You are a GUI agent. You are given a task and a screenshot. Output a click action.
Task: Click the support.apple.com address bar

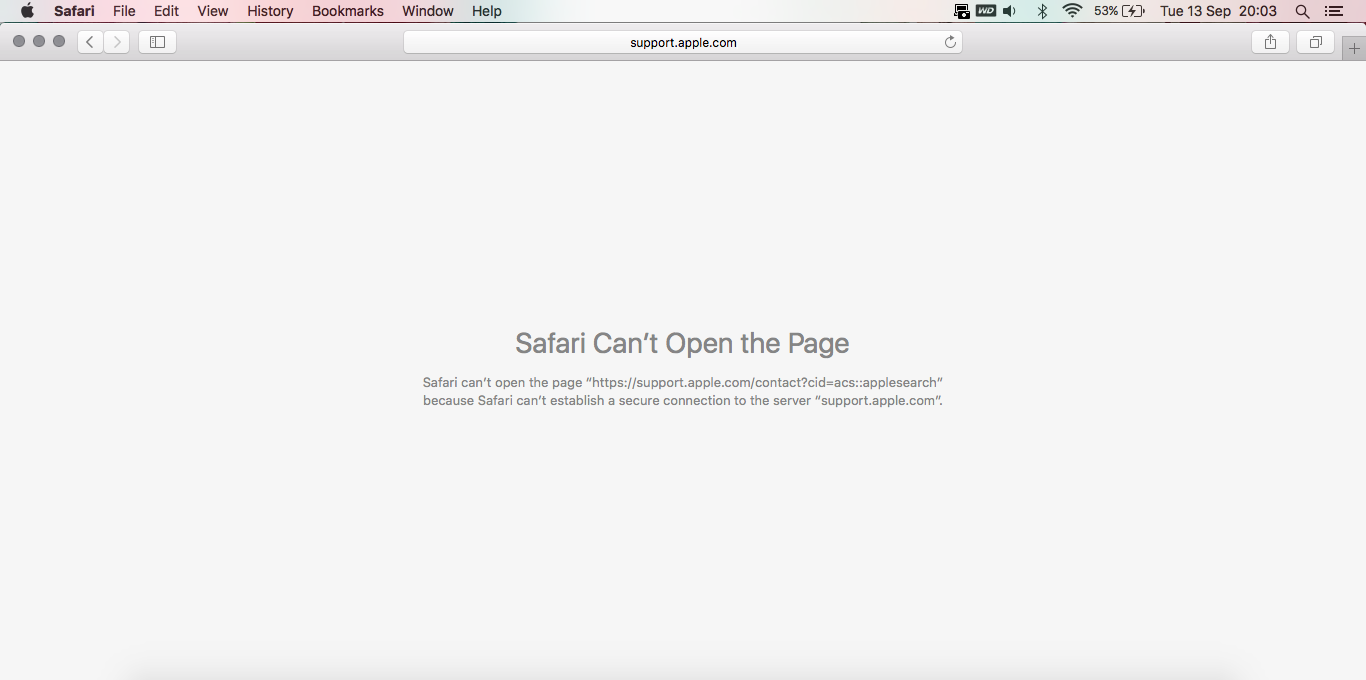click(683, 42)
